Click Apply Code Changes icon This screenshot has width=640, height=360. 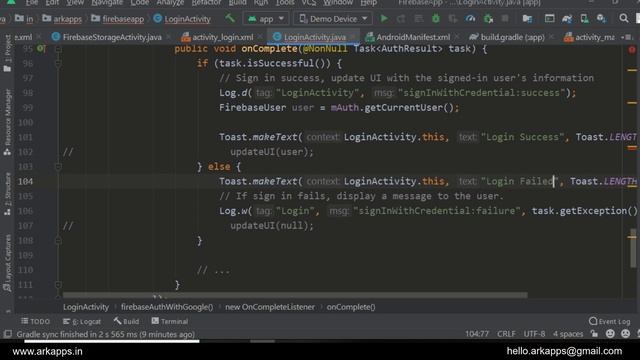[x=418, y=19]
